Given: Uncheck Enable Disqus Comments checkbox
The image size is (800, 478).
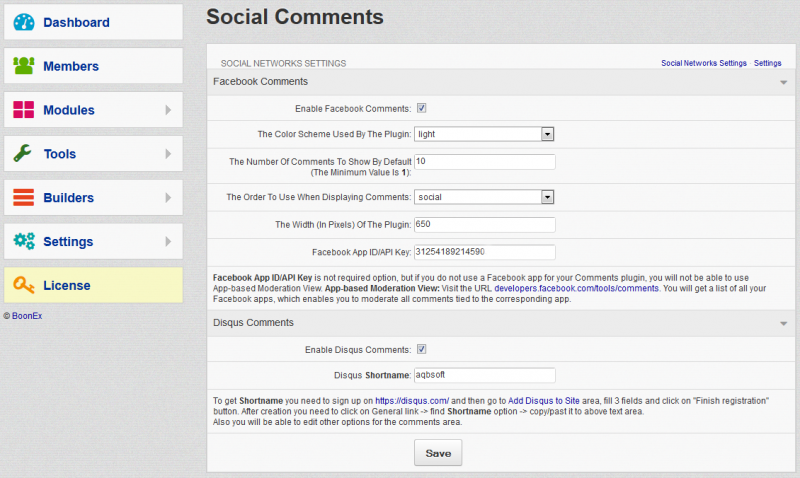Looking at the screenshot, I should [x=421, y=349].
